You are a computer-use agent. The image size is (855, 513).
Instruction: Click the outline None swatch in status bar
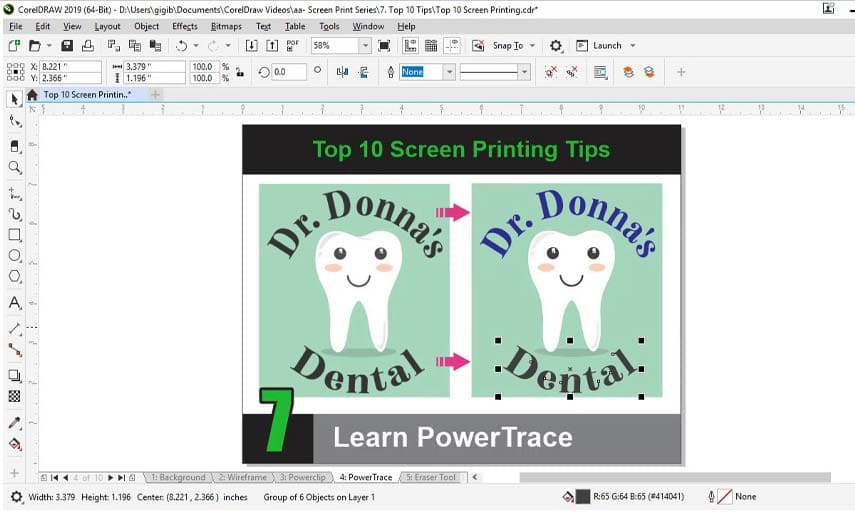(x=725, y=497)
